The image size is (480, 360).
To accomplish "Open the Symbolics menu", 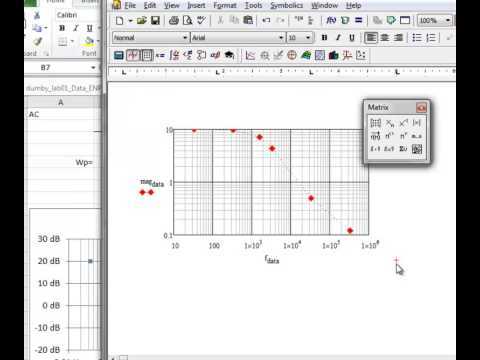I will [x=287, y=5].
